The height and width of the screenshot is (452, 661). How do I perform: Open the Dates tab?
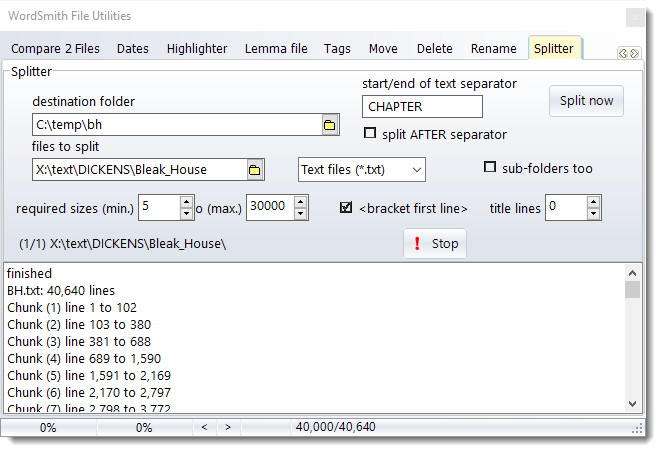[x=133, y=49]
